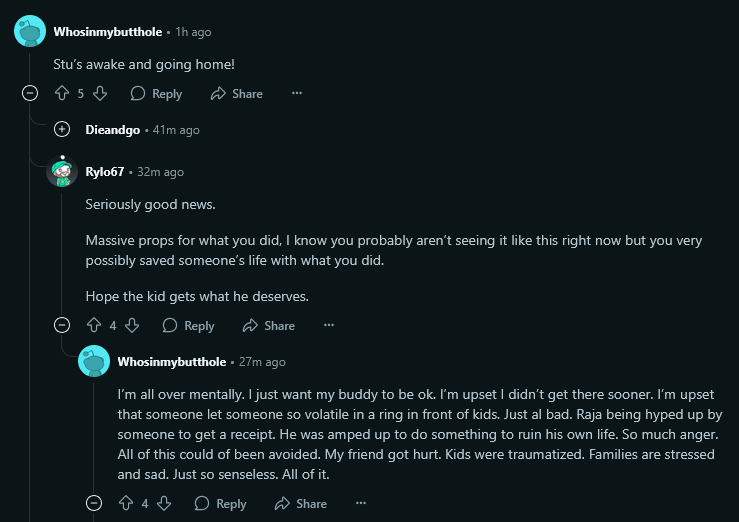Image resolution: width=739 pixels, height=522 pixels.
Task: Downvote the "Stu's awake and going home!" comment
Action: click(x=99, y=94)
